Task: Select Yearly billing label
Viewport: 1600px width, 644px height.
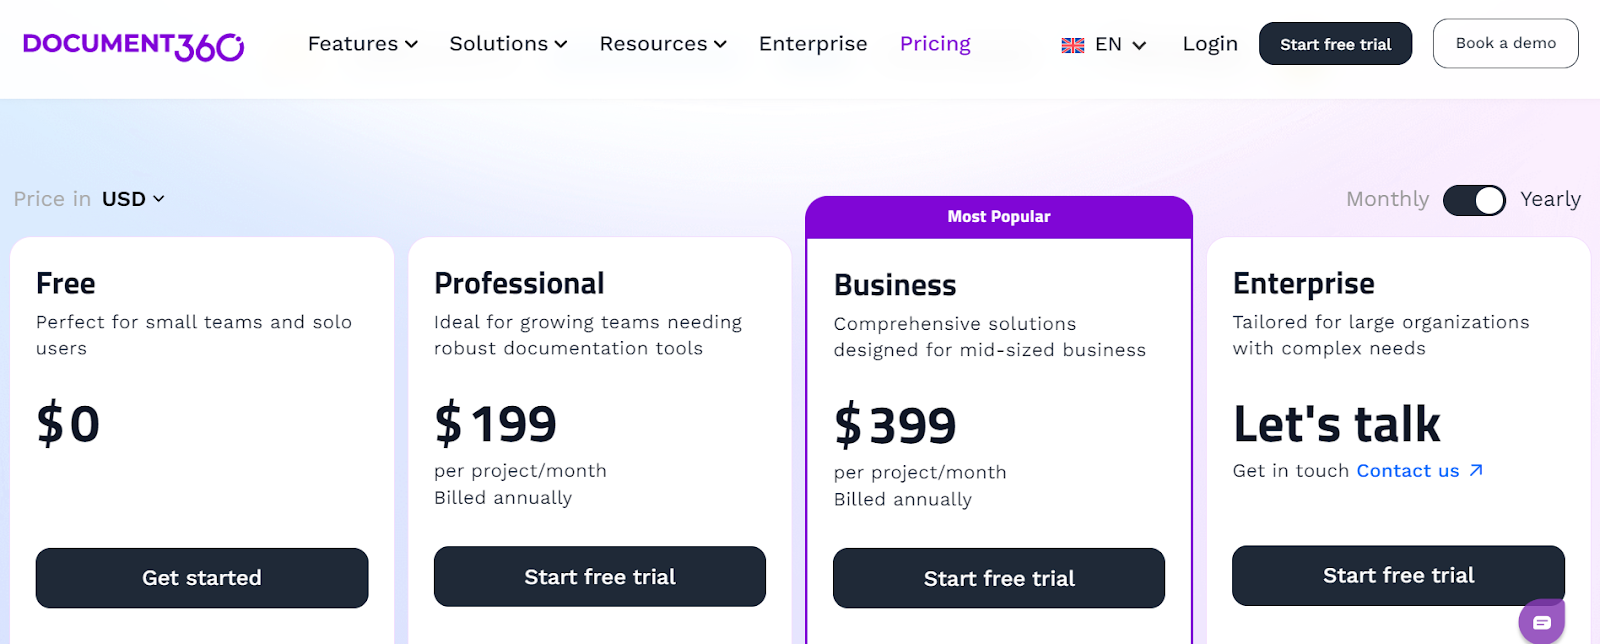Action: [x=1550, y=199]
